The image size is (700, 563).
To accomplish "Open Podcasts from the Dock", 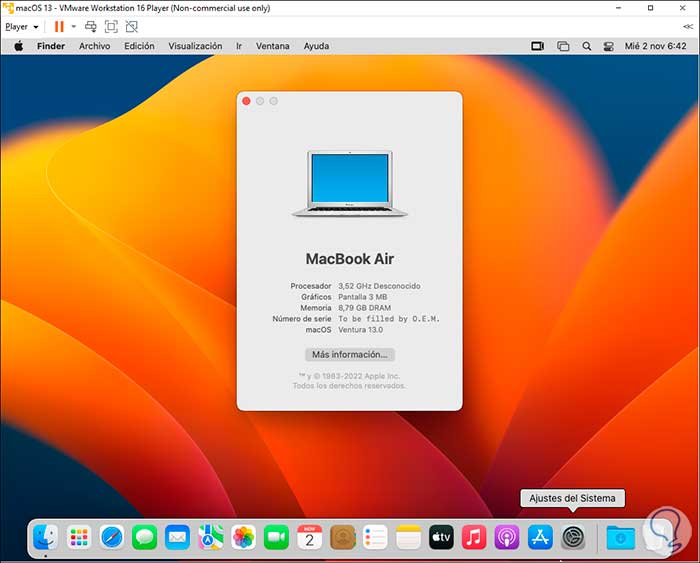I will coord(507,537).
